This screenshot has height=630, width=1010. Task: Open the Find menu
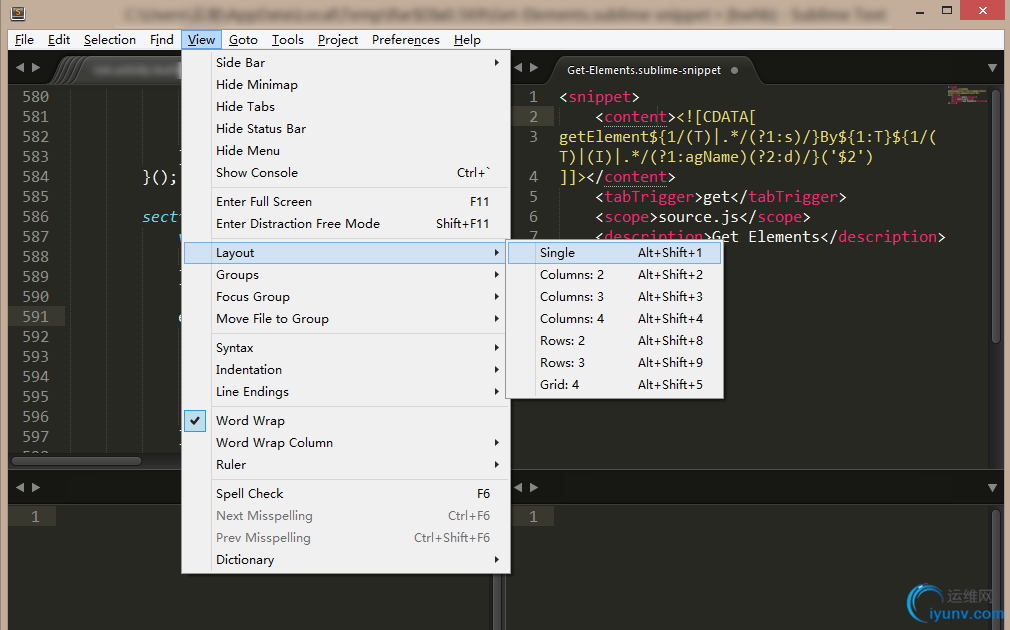[162, 40]
